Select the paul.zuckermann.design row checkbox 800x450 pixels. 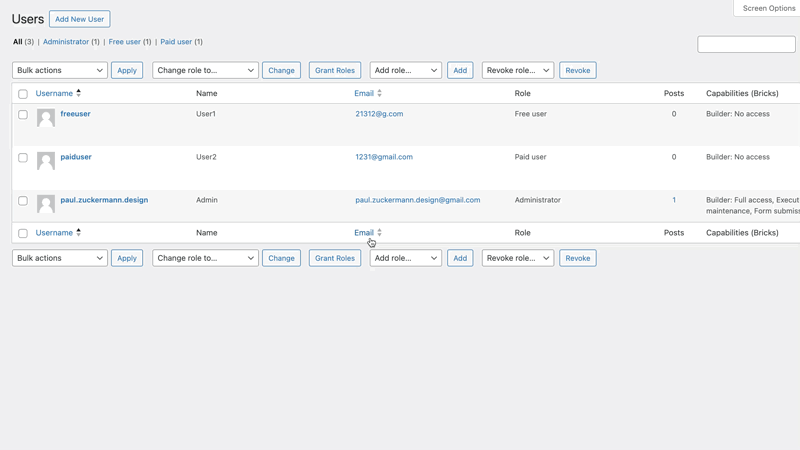coord(23,201)
